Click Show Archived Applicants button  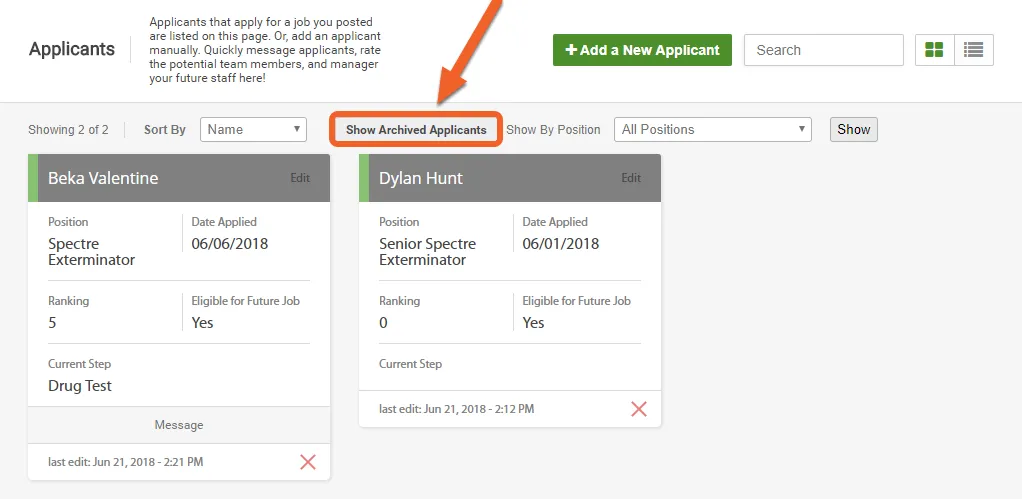tap(416, 130)
